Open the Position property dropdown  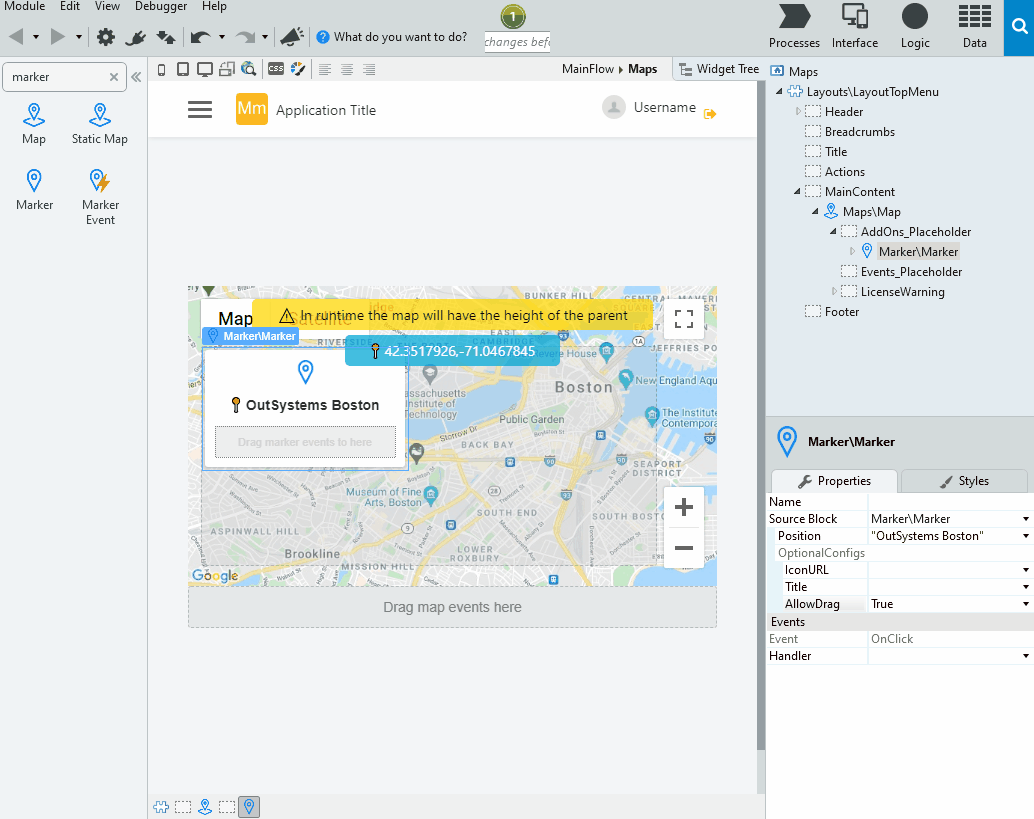(1025, 536)
